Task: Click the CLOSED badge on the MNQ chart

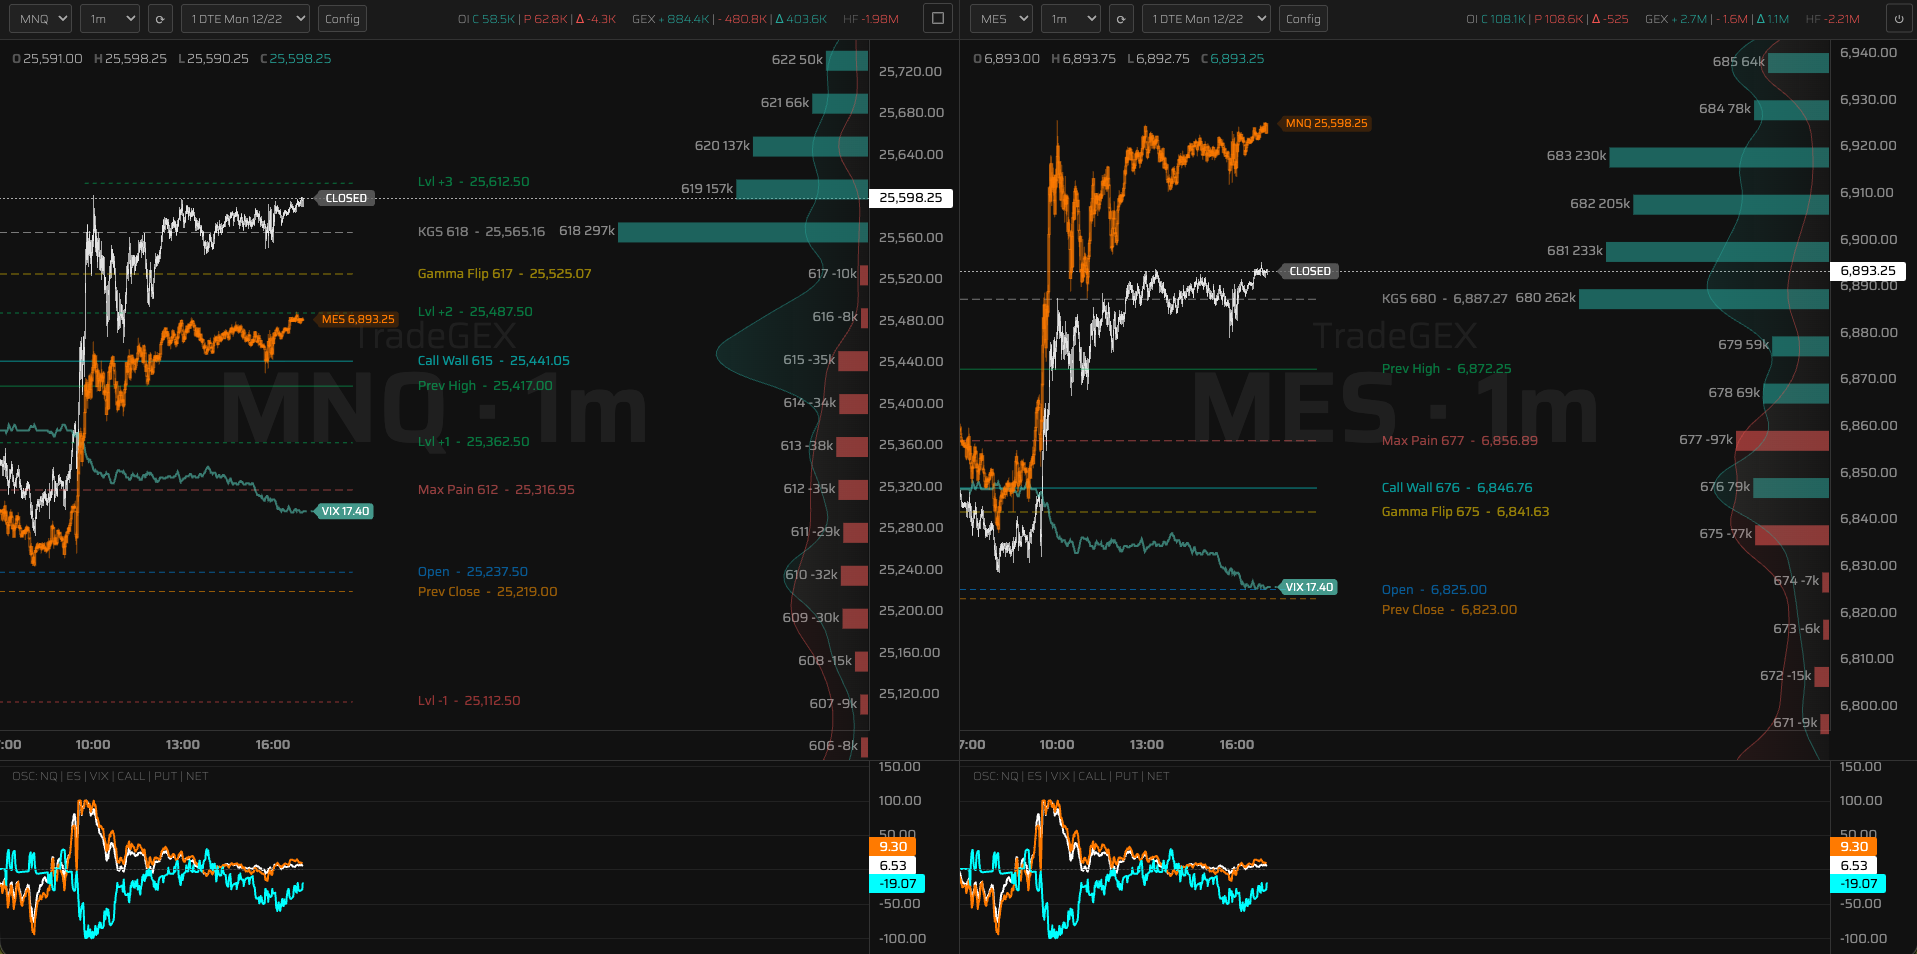Action: pyautogui.click(x=345, y=198)
